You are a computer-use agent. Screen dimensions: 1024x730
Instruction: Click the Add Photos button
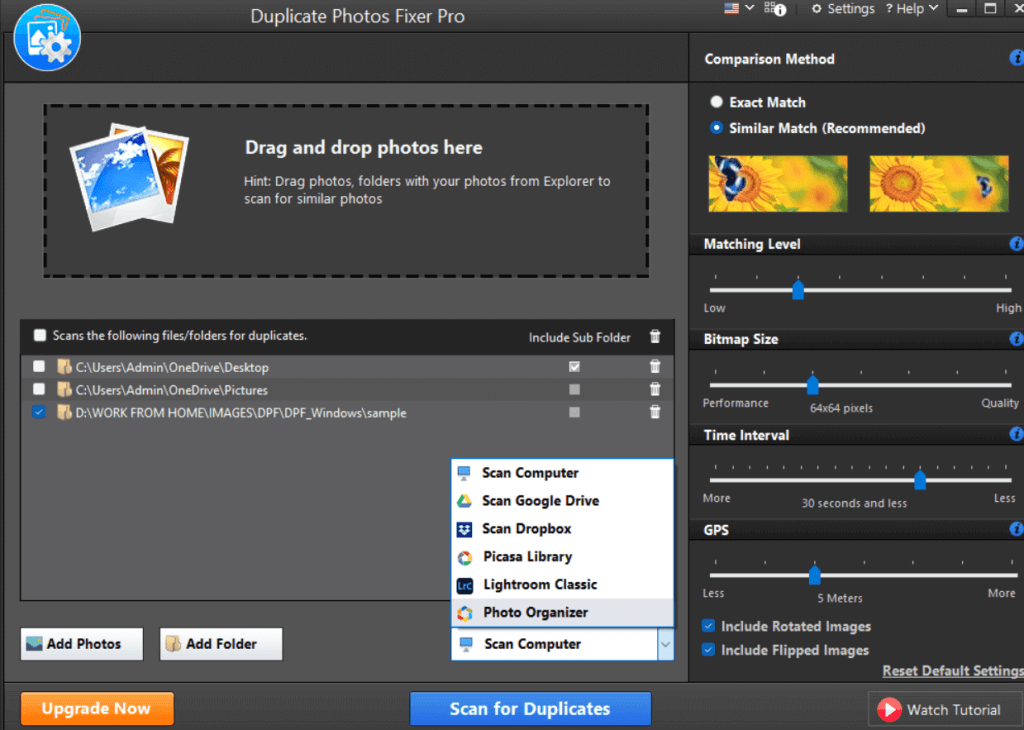(82, 644)
